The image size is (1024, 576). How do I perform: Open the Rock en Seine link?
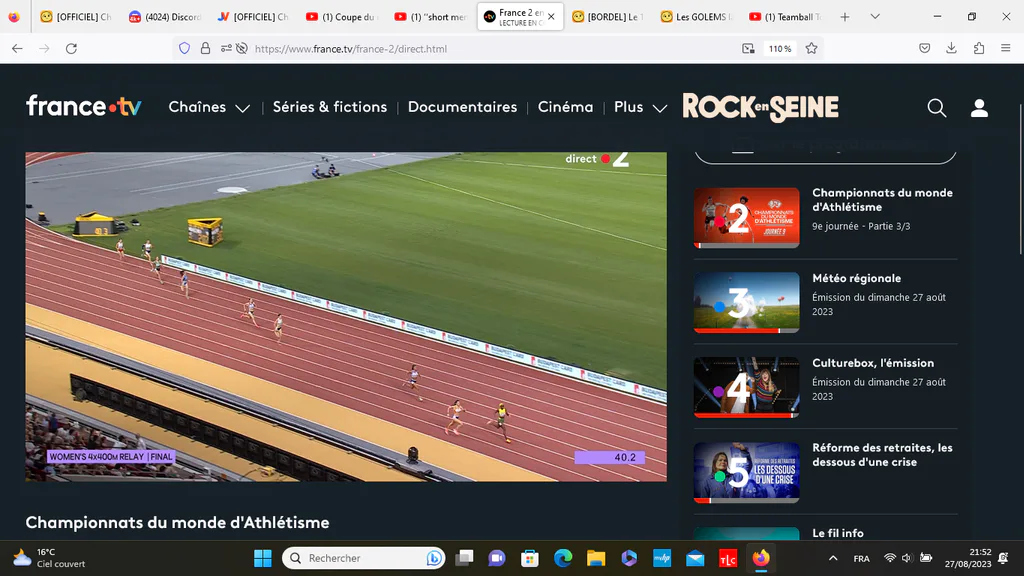[761, 108]
